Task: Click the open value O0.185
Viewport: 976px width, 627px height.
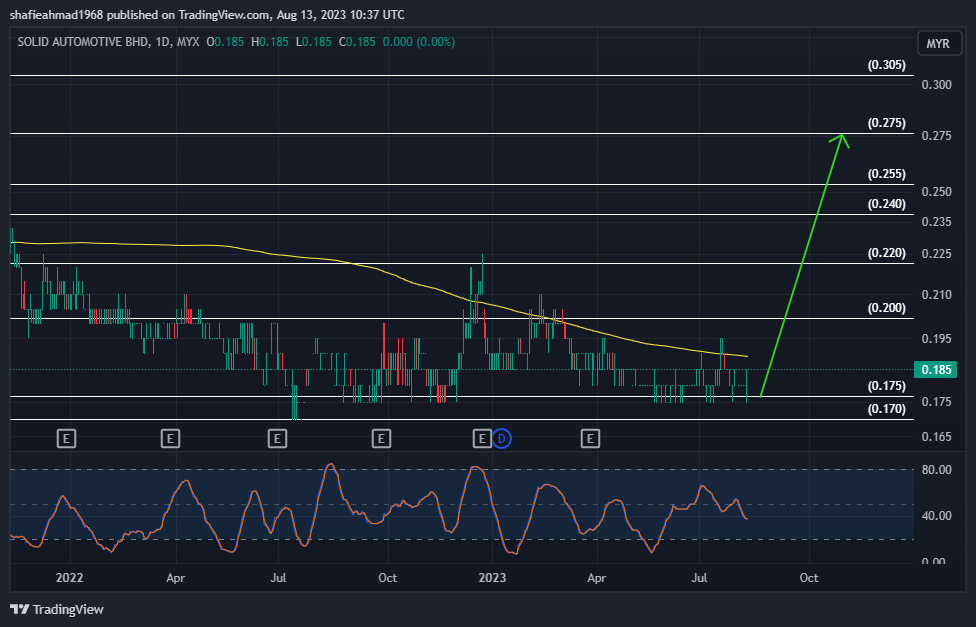Action: pos(225,42)
